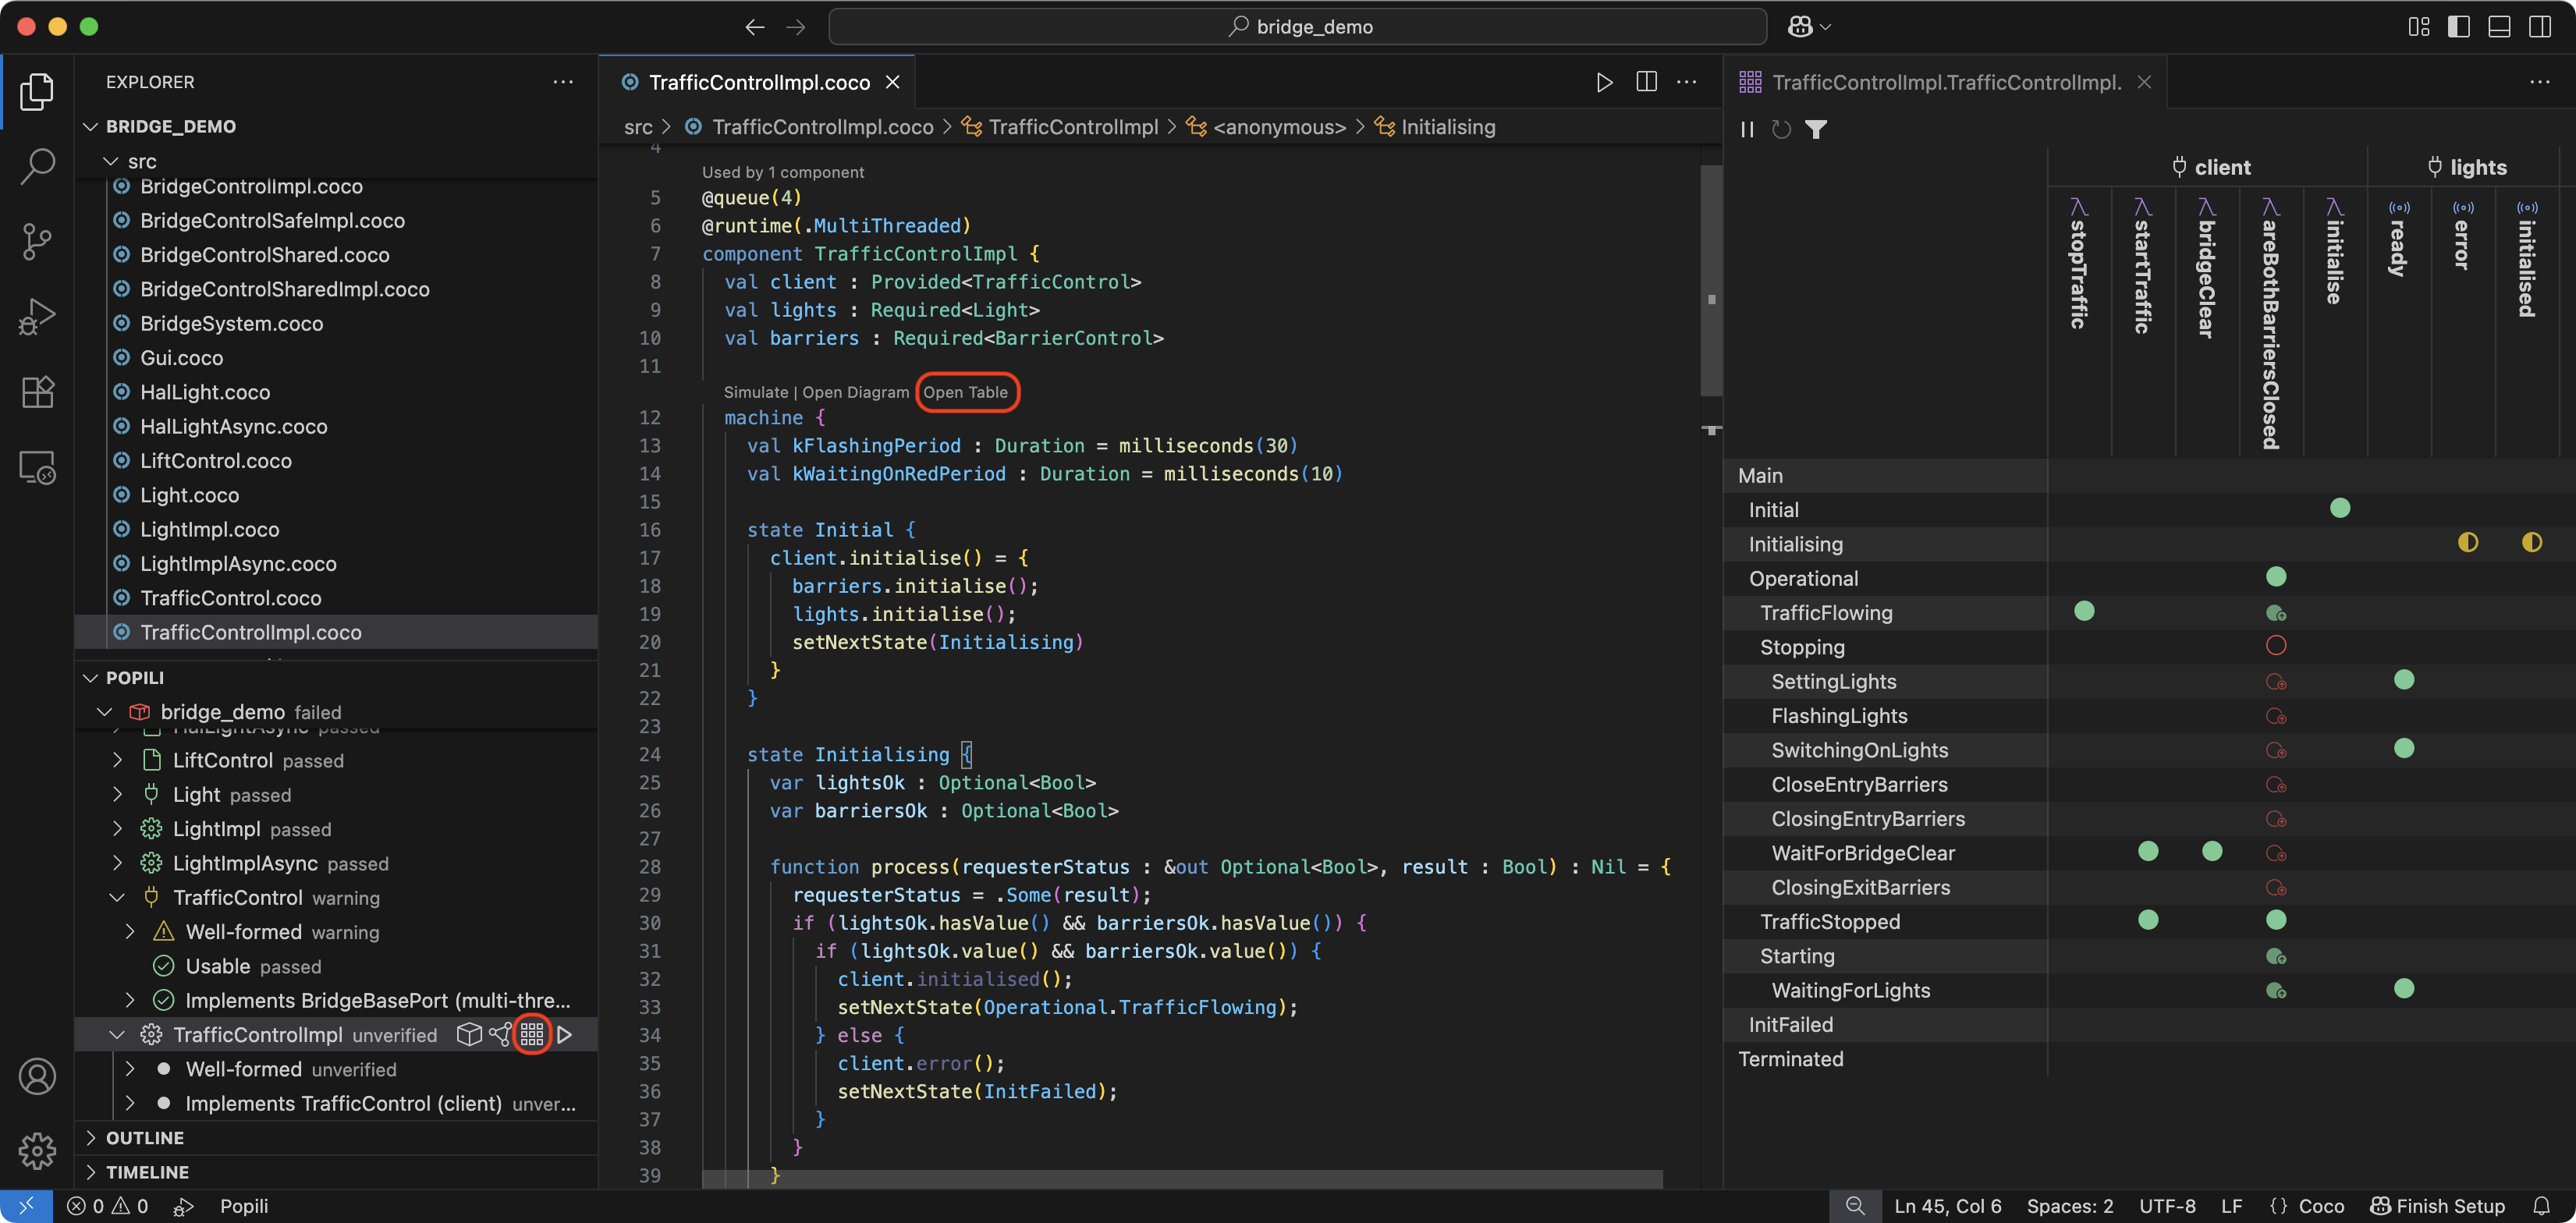Click Spaces: 2 indentation setting

tap(2070, 1206)
